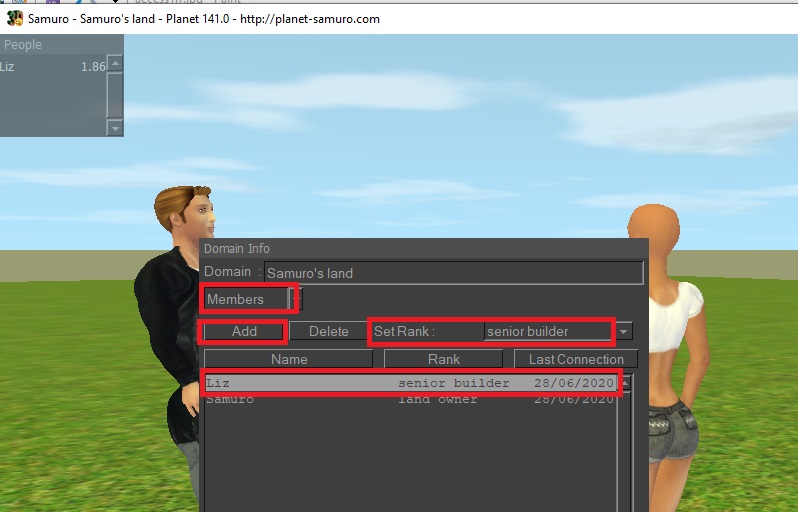The image size is (798, 512).
Task: Click the Add member button
Action: (244, 331)
